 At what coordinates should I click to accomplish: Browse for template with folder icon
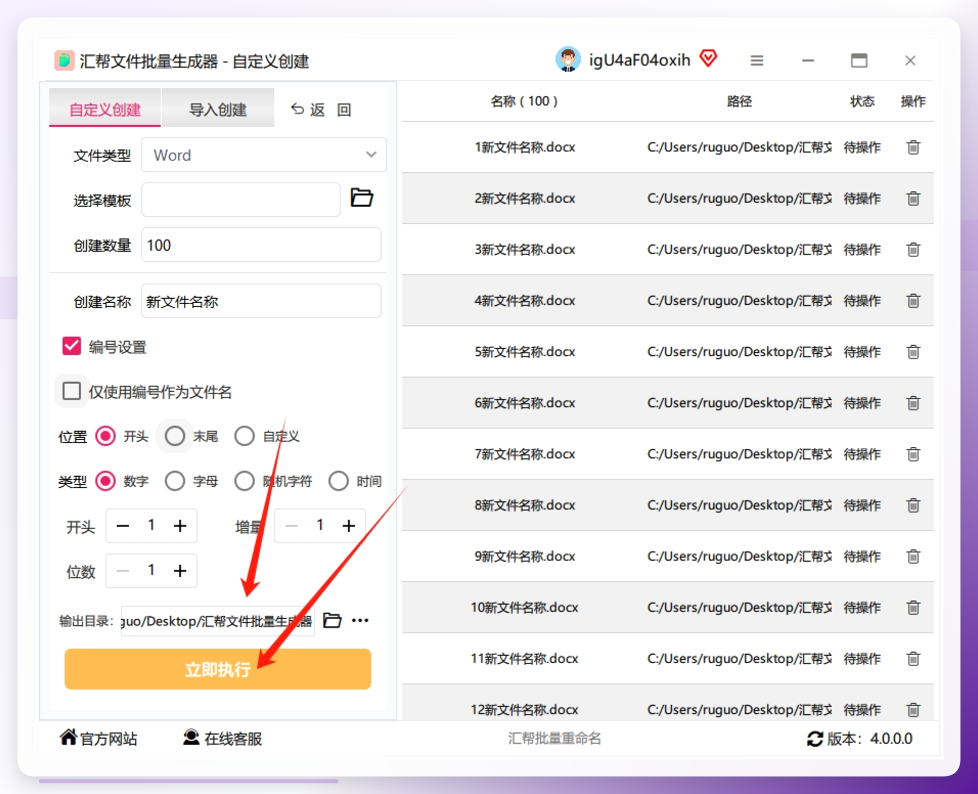(362, 198)
